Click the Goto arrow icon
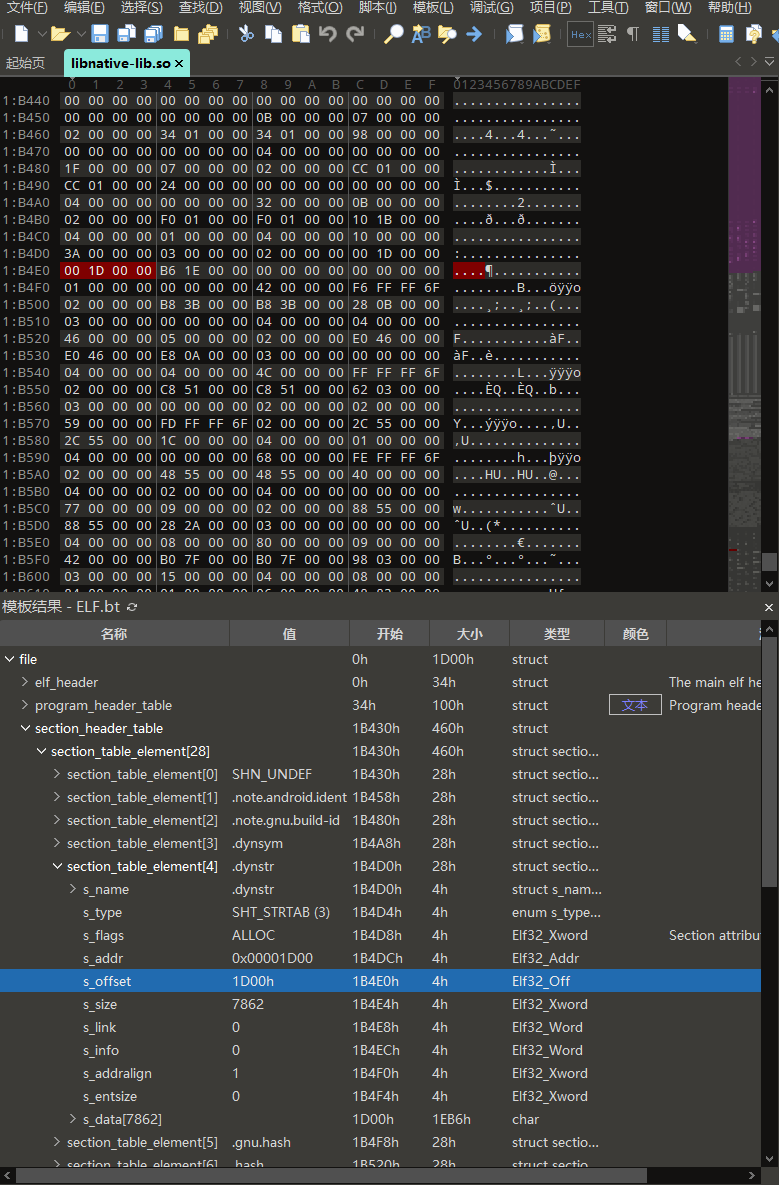The width and height of the screenshot is (779, 1185). click(x=474, y=34)
